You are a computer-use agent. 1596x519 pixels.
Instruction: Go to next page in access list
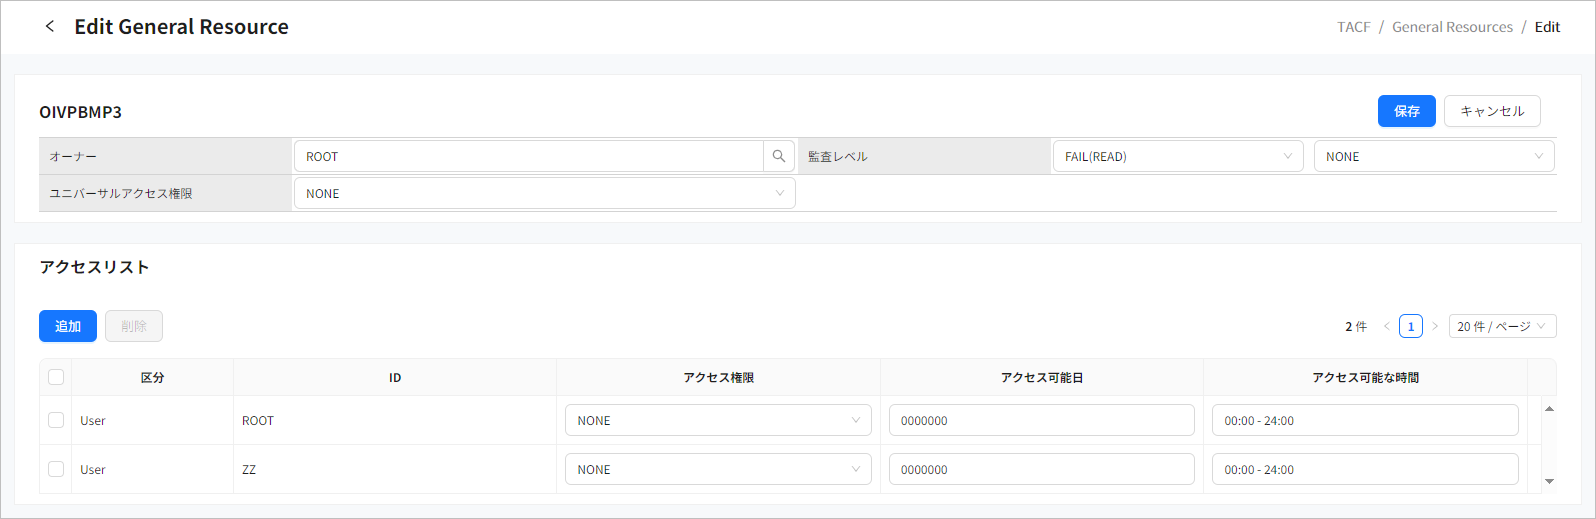(1435, 327)
